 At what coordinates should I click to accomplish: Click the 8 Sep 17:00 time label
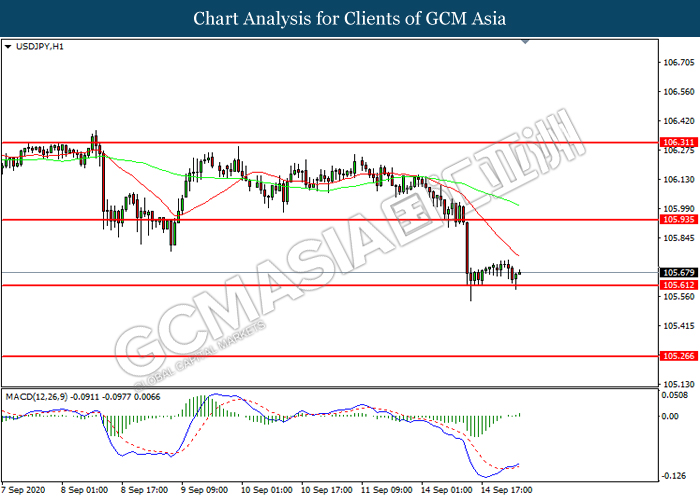tap(145, 490)
